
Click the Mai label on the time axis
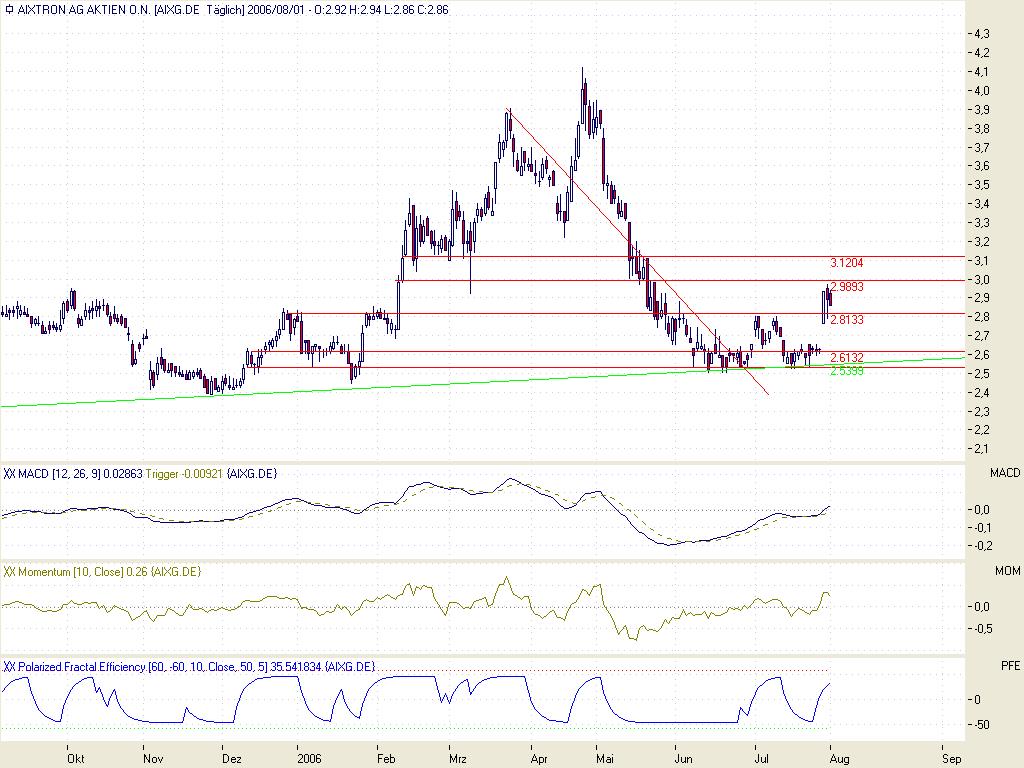point(605,758)
